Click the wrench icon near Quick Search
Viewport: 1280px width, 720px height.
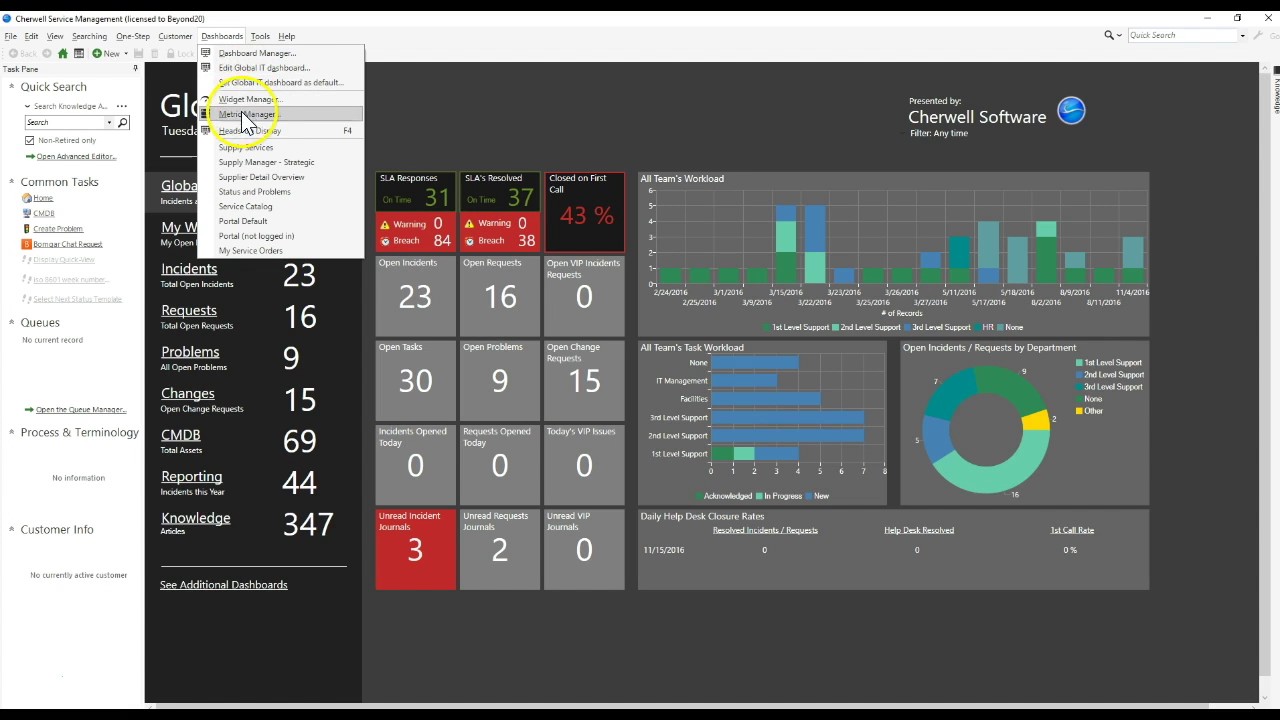coord(1258,35)
